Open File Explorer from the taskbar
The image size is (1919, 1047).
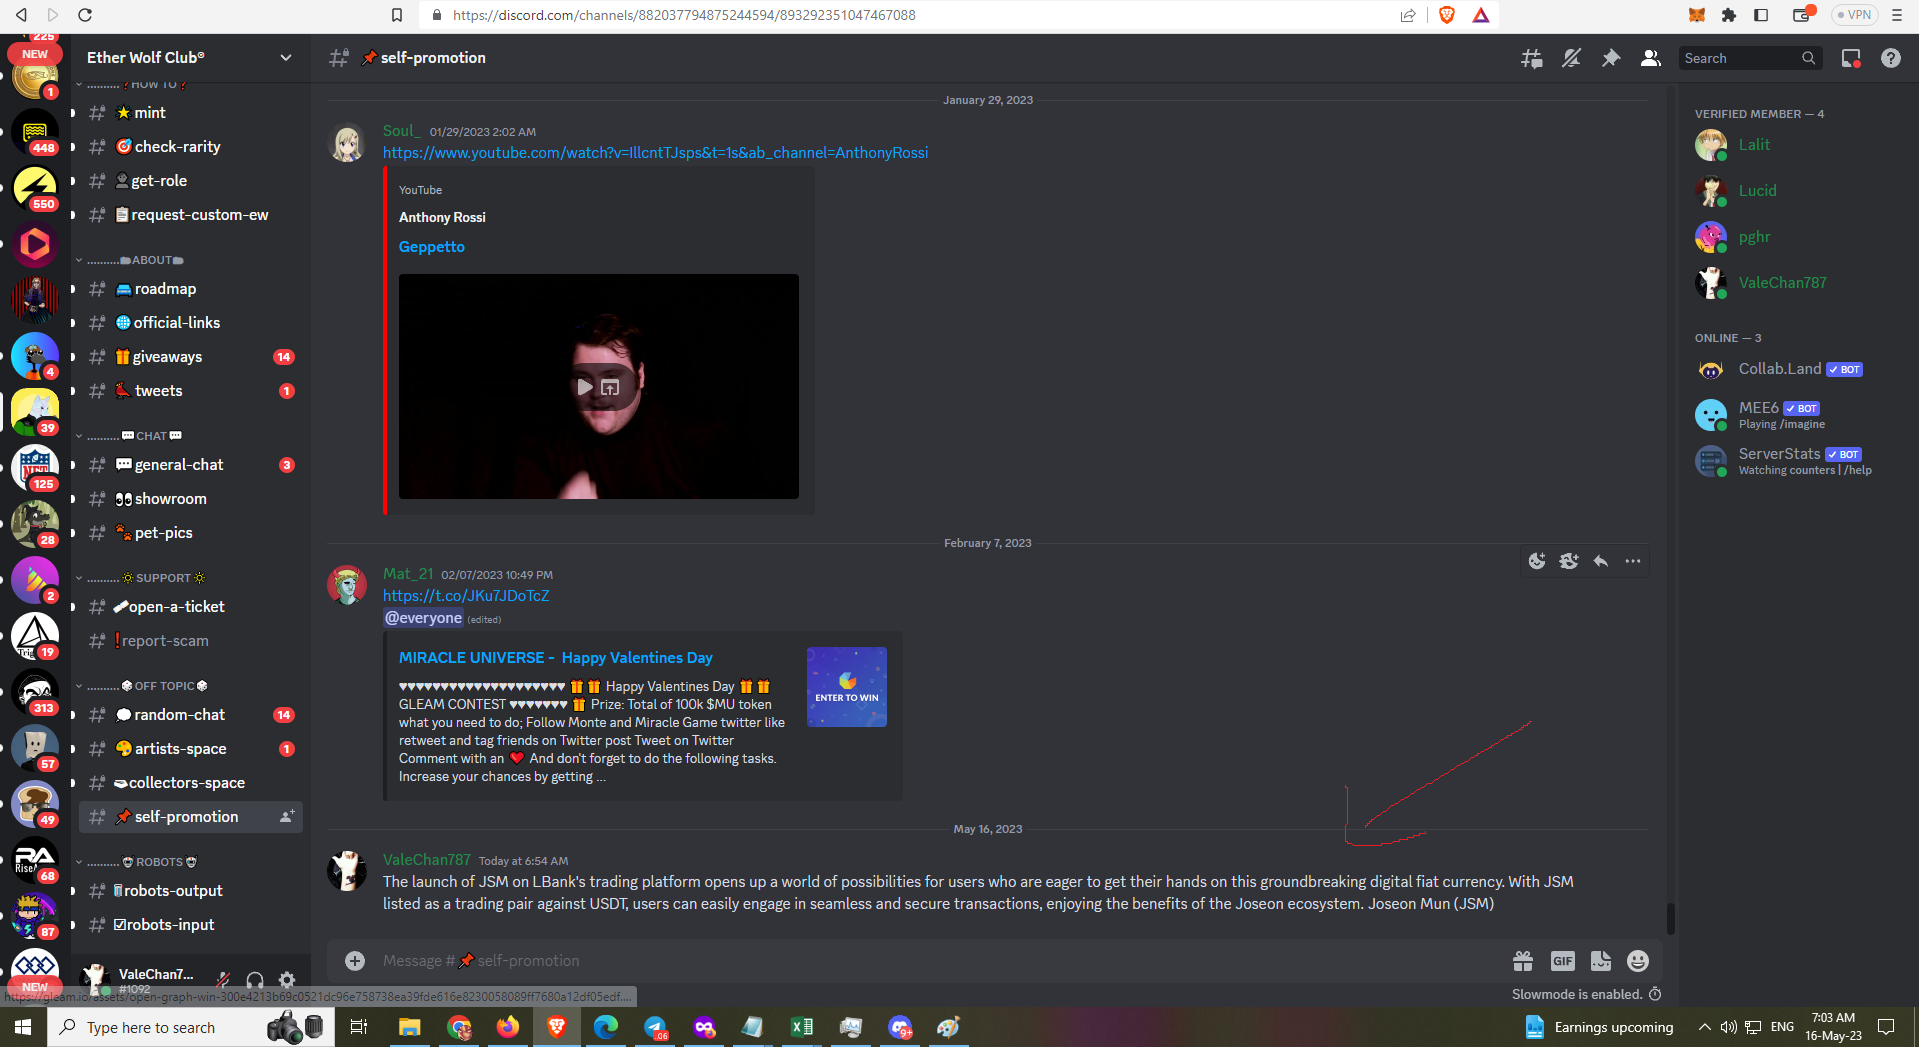pyautogui.click(x=409, y=1027)
